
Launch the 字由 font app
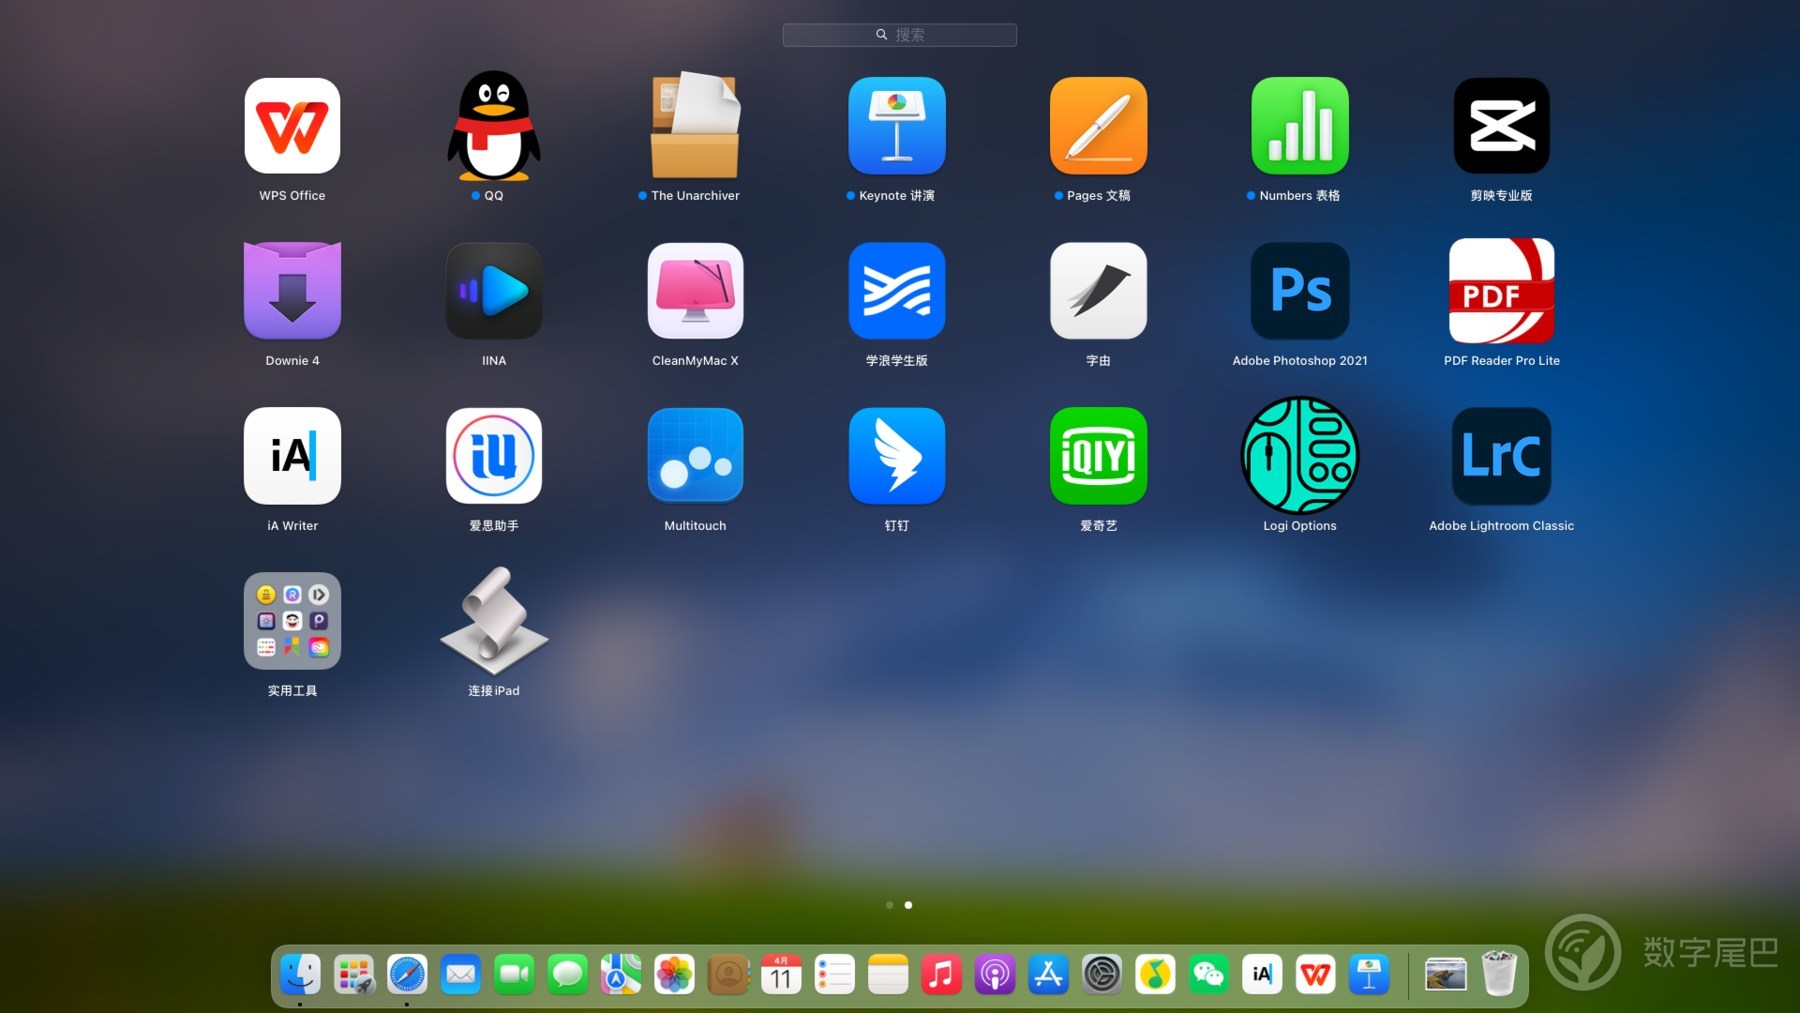[1098, 291]
